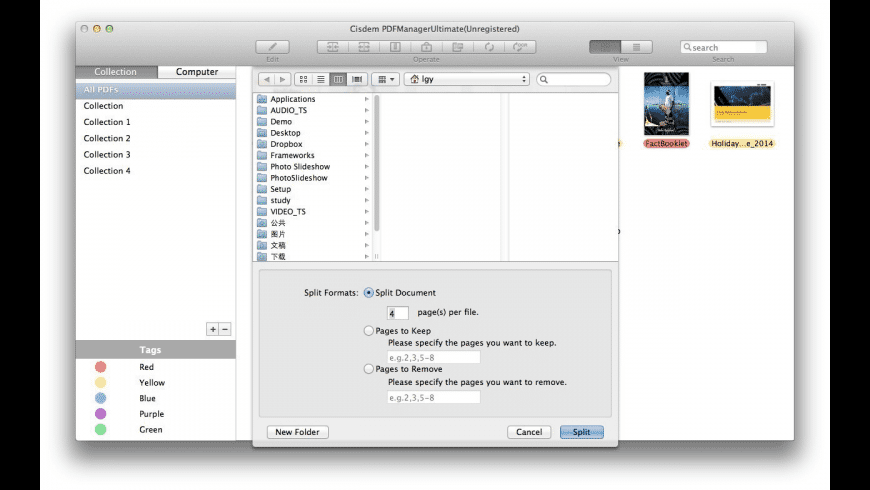Expand the study folder arrow

[367, 200]
